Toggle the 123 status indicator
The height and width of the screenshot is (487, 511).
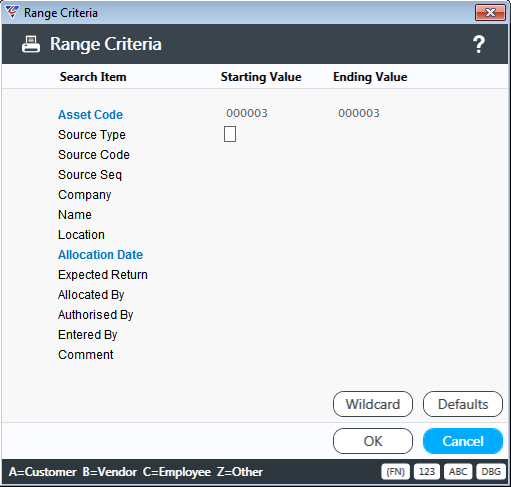pos(427,472)
